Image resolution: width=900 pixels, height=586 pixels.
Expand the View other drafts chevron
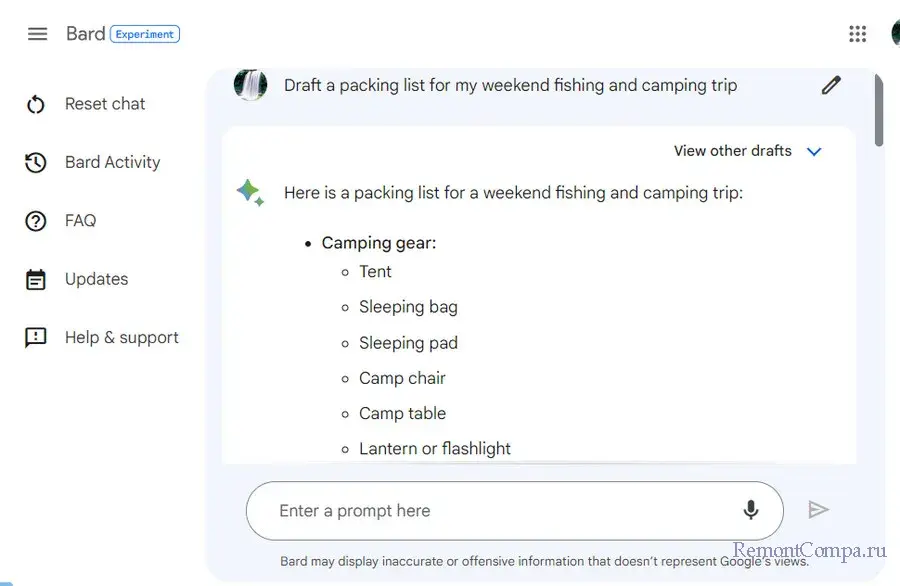coord(814,152)
